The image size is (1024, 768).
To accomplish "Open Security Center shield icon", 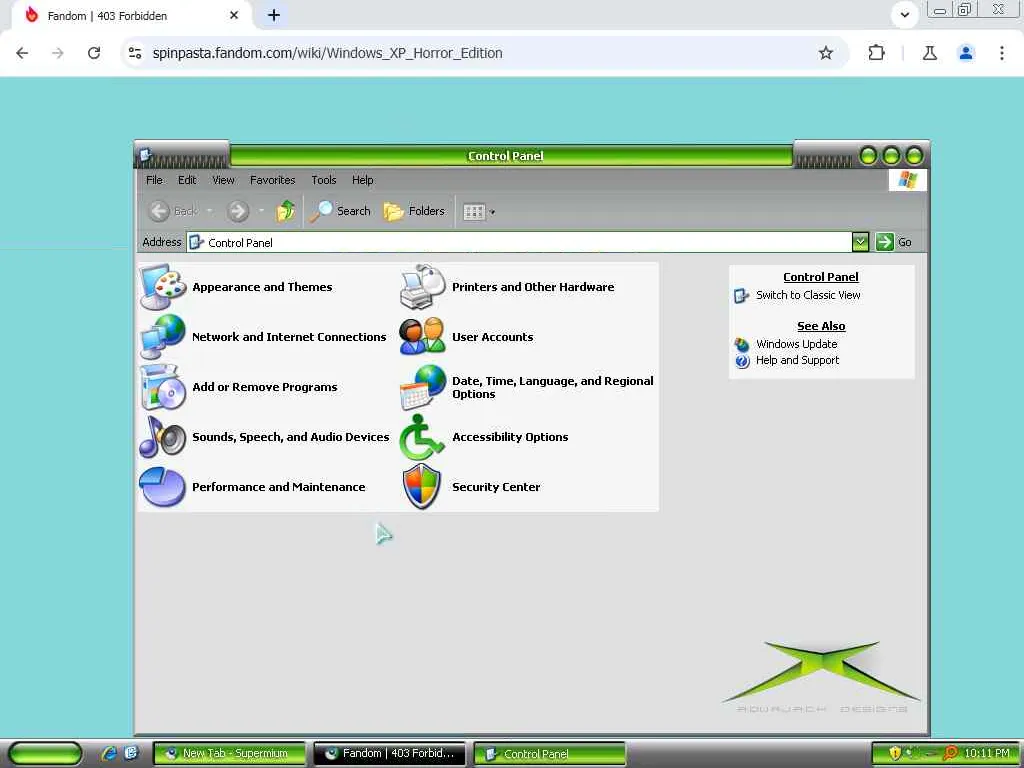I will pyautogui.click(x=423, y=487).
